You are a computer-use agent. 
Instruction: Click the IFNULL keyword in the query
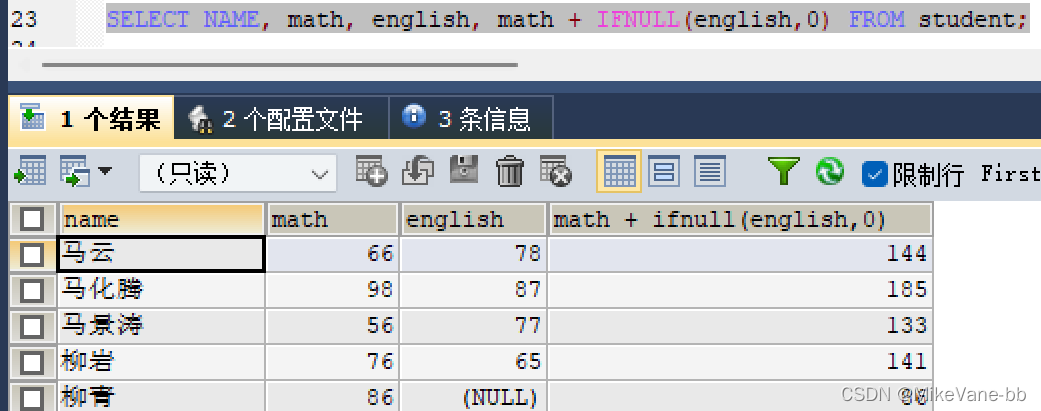pos(638,20)
